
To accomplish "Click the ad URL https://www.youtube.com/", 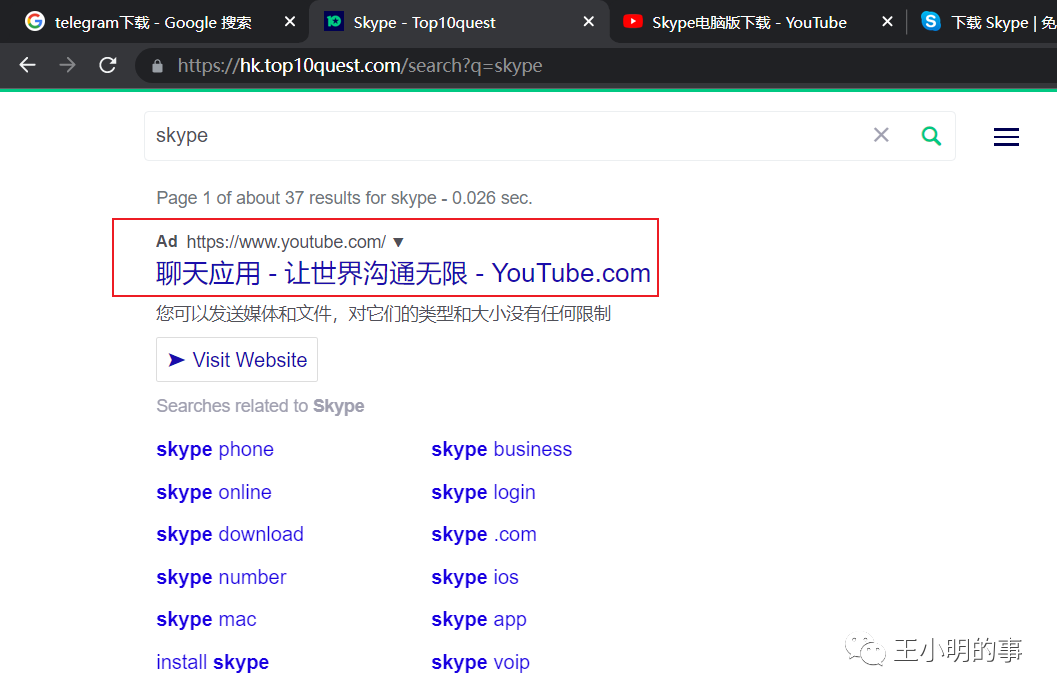I will click(x=286, y=242).
